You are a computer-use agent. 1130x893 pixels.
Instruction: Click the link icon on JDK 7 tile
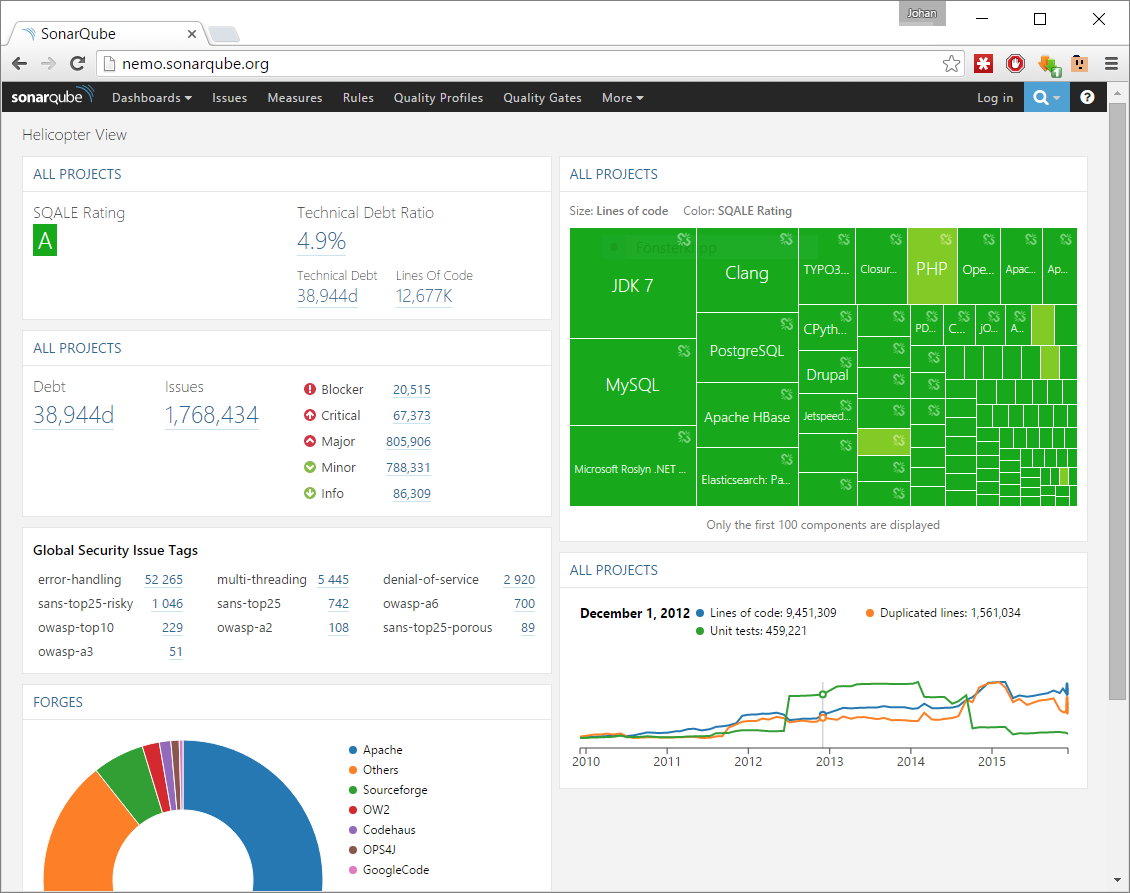pos(684,239)
